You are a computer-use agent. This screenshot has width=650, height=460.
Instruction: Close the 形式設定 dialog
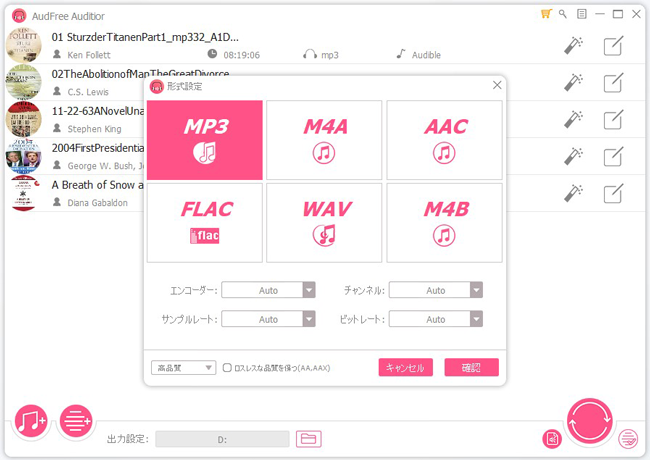497,85
